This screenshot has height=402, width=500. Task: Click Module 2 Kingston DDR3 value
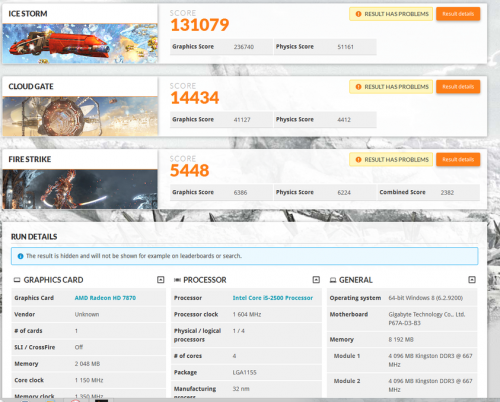[430, 385]
